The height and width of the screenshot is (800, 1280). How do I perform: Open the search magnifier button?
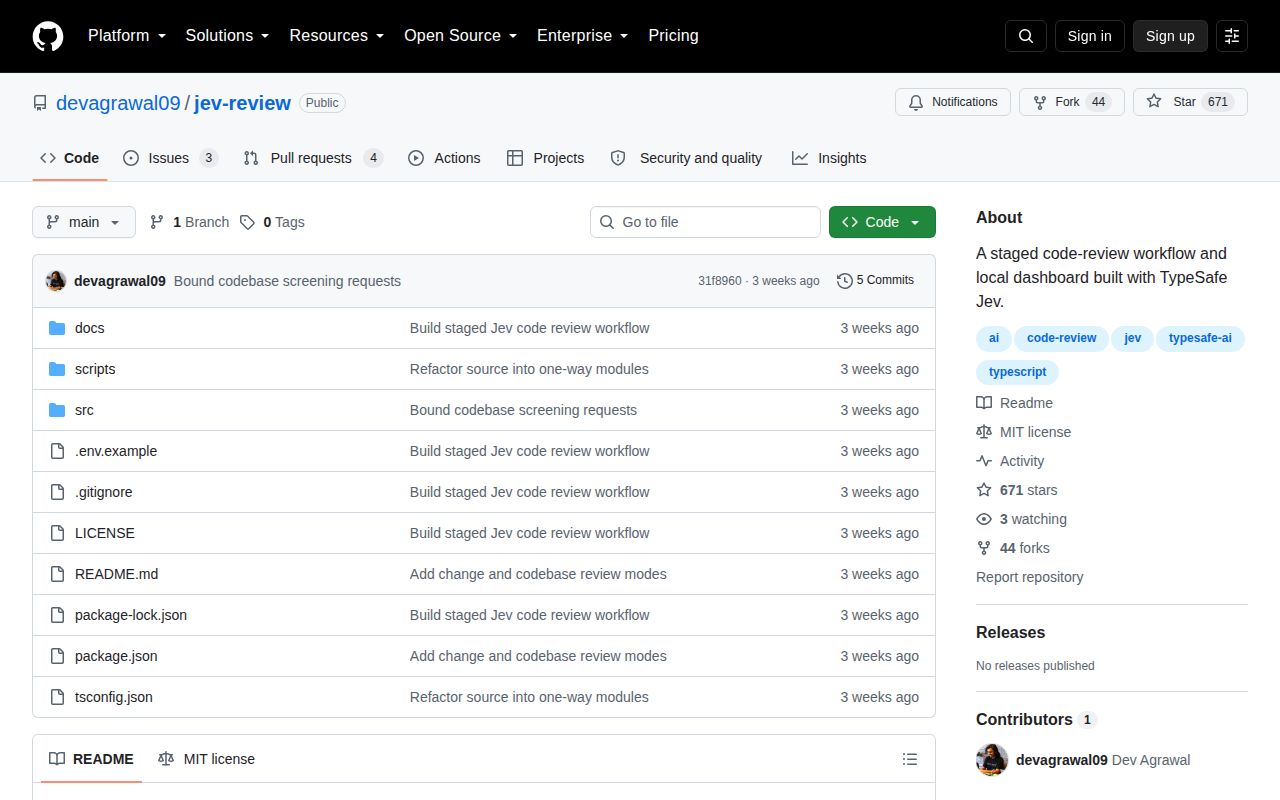1026,36
